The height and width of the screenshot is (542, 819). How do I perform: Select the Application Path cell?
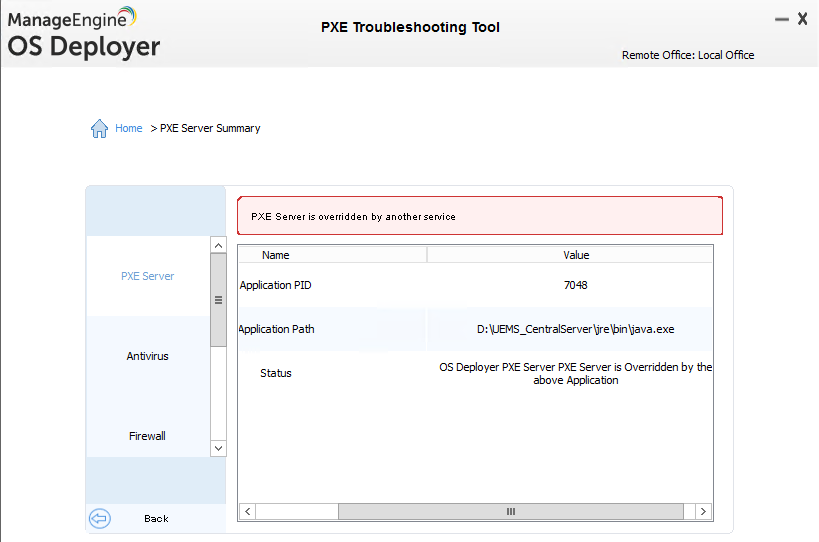tap(332, 329)
